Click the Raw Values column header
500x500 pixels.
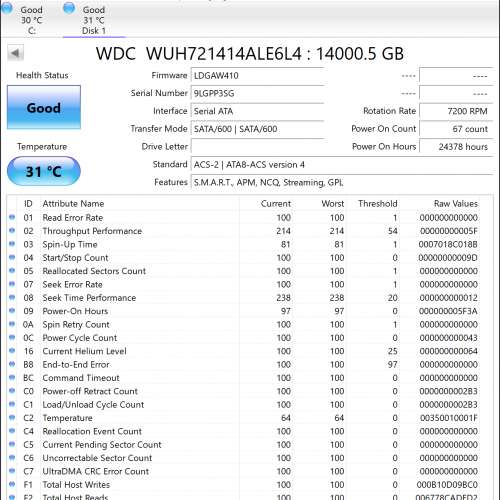click(456, 204)
